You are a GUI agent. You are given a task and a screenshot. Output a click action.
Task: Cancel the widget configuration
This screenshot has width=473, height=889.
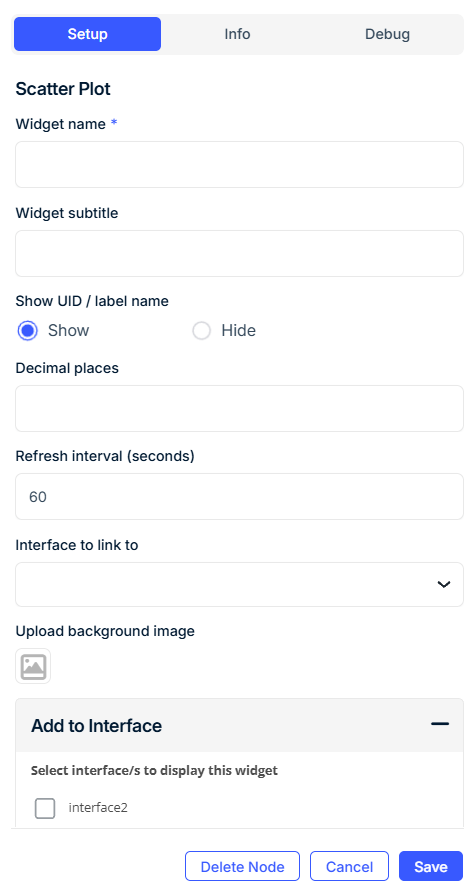point(349,866)
